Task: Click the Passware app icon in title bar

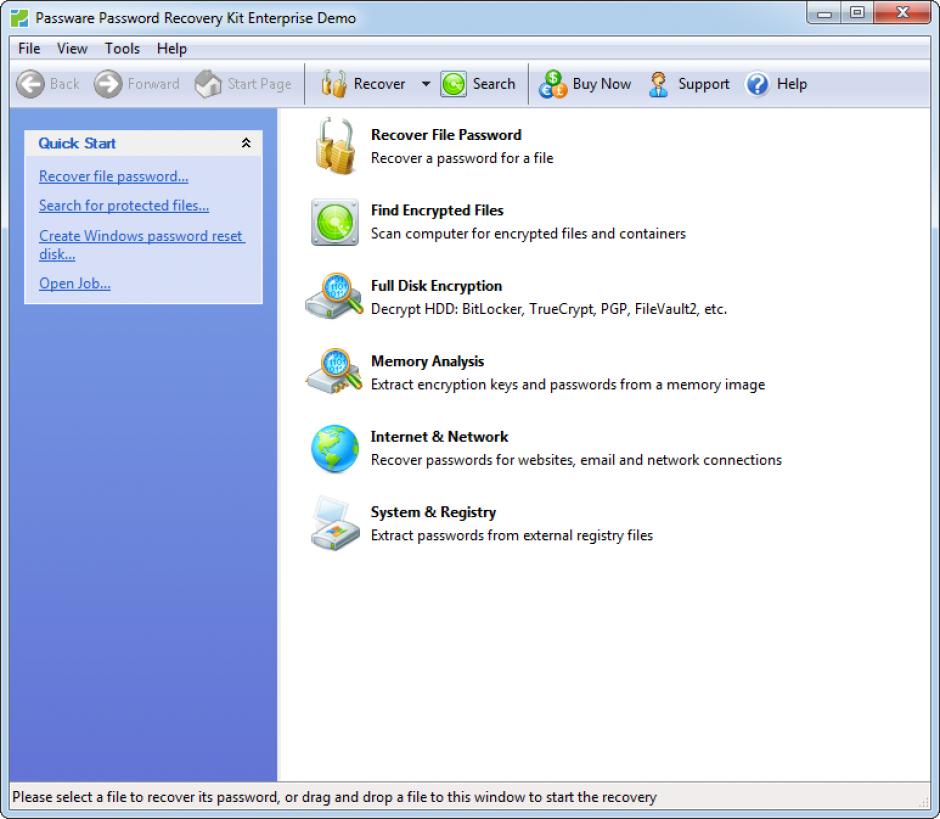Action: [x=19, y=18]
